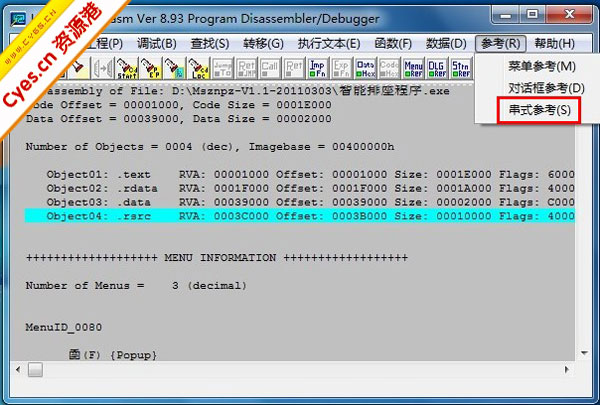Click the Strn Ref string references icon

(461, 67)
